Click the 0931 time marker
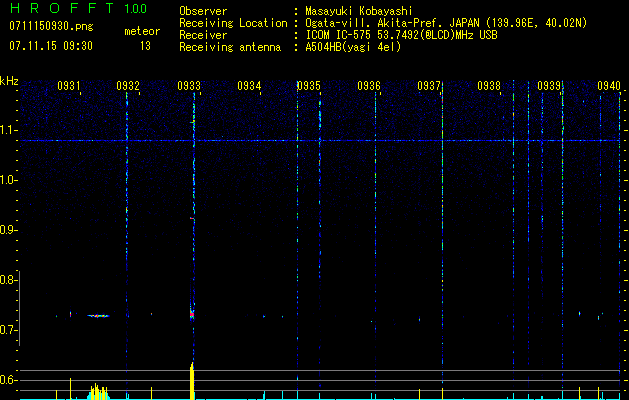Image resolution: width=629 pixels, height=400 pixels. click(x=69, y=86)
